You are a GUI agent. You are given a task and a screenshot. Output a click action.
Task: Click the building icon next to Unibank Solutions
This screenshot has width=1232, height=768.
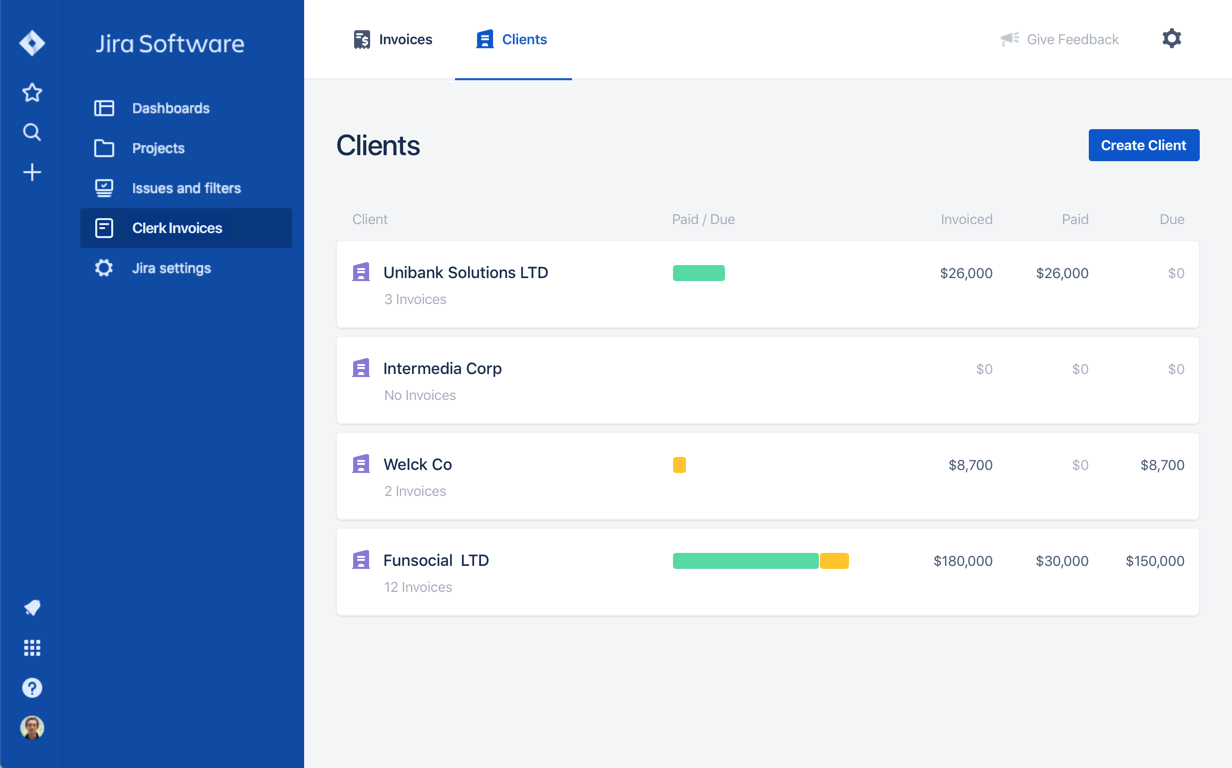361,272
